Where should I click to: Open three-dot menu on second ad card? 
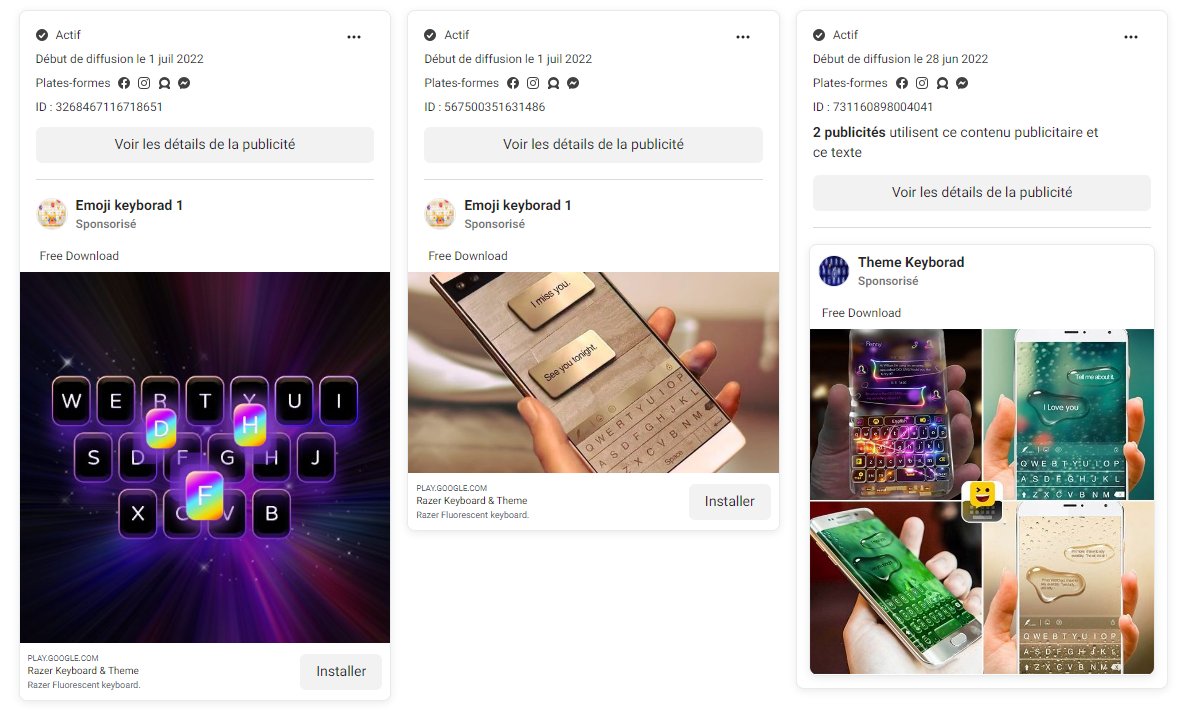coord(743,36)
